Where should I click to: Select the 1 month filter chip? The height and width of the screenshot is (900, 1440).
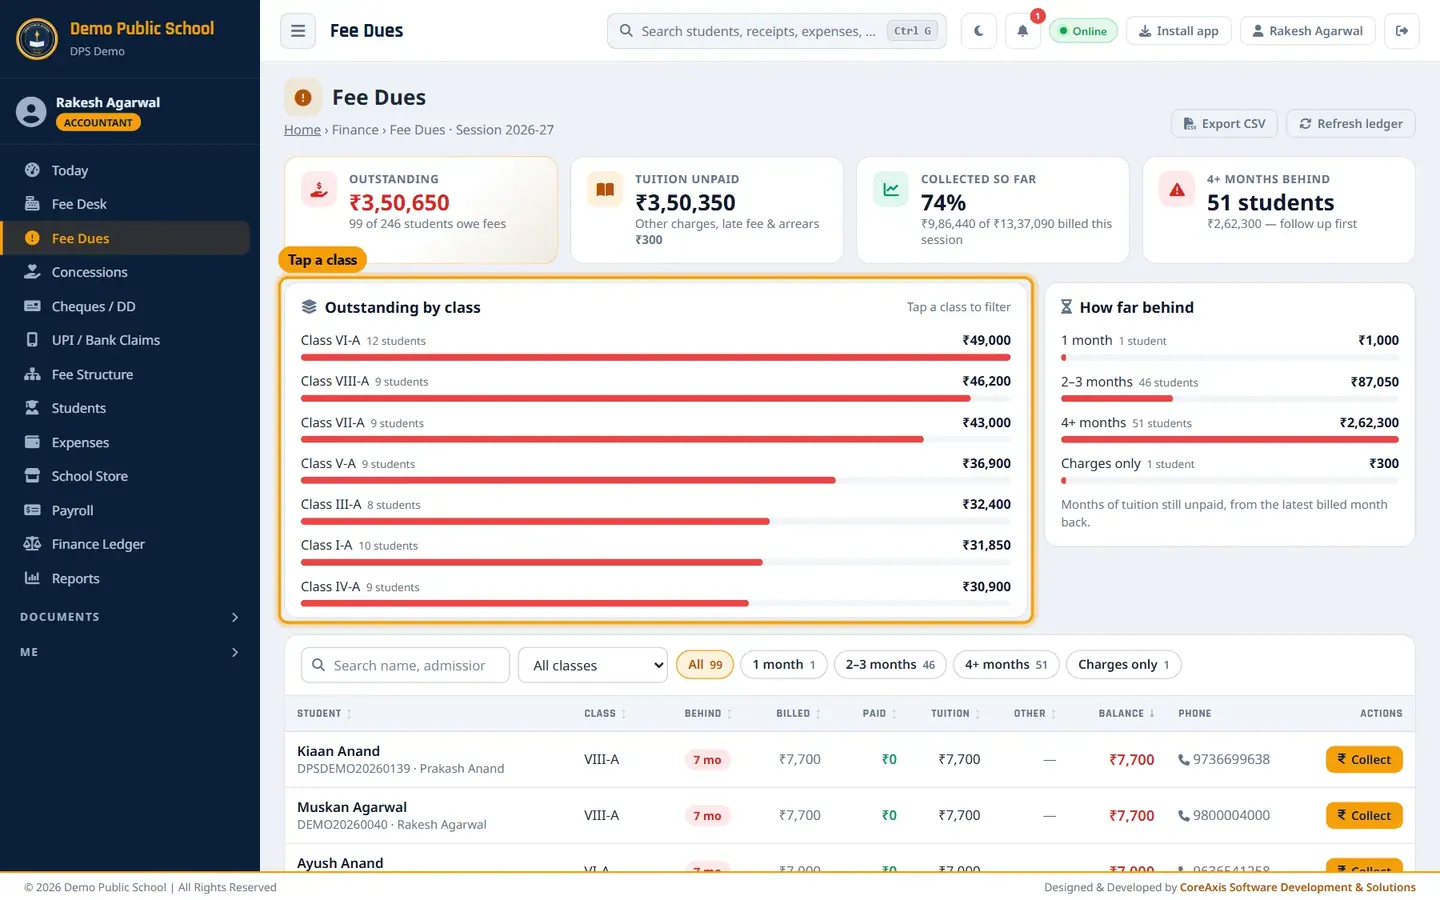[784, 665]
